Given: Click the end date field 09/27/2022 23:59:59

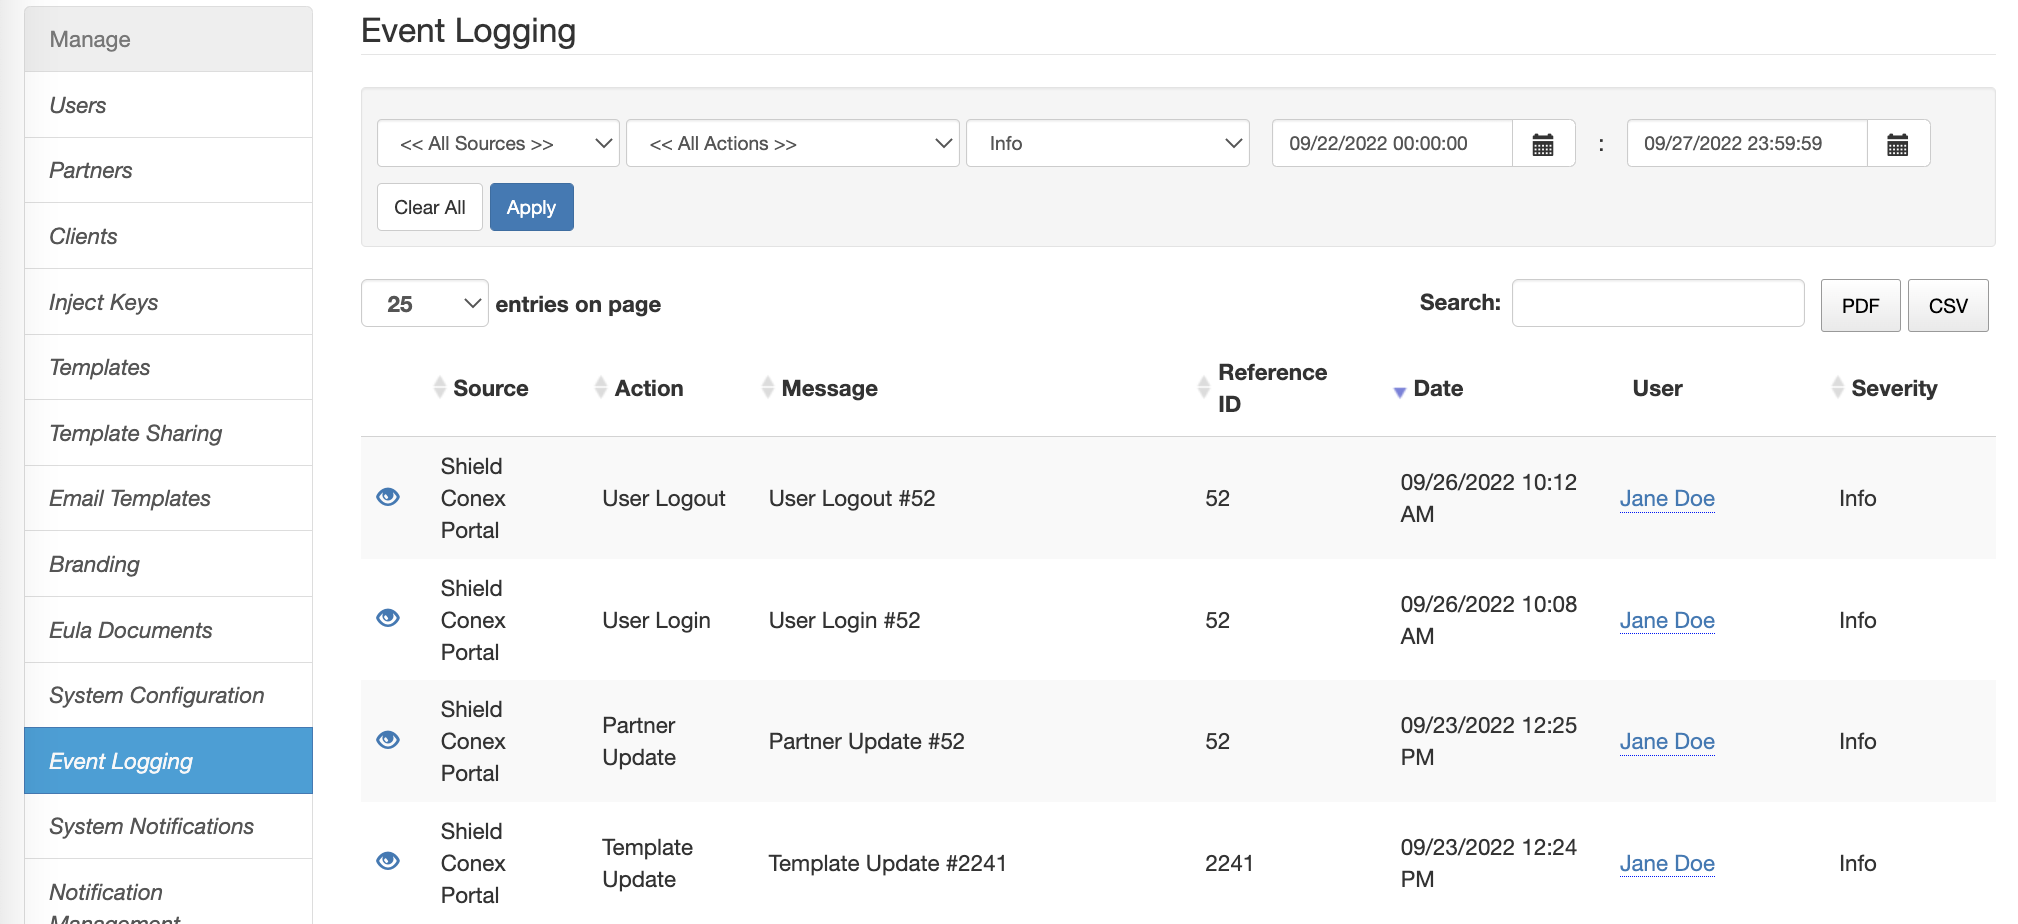Looking at the screenshot, I should pyautogui.click(x=1747, y=143).
